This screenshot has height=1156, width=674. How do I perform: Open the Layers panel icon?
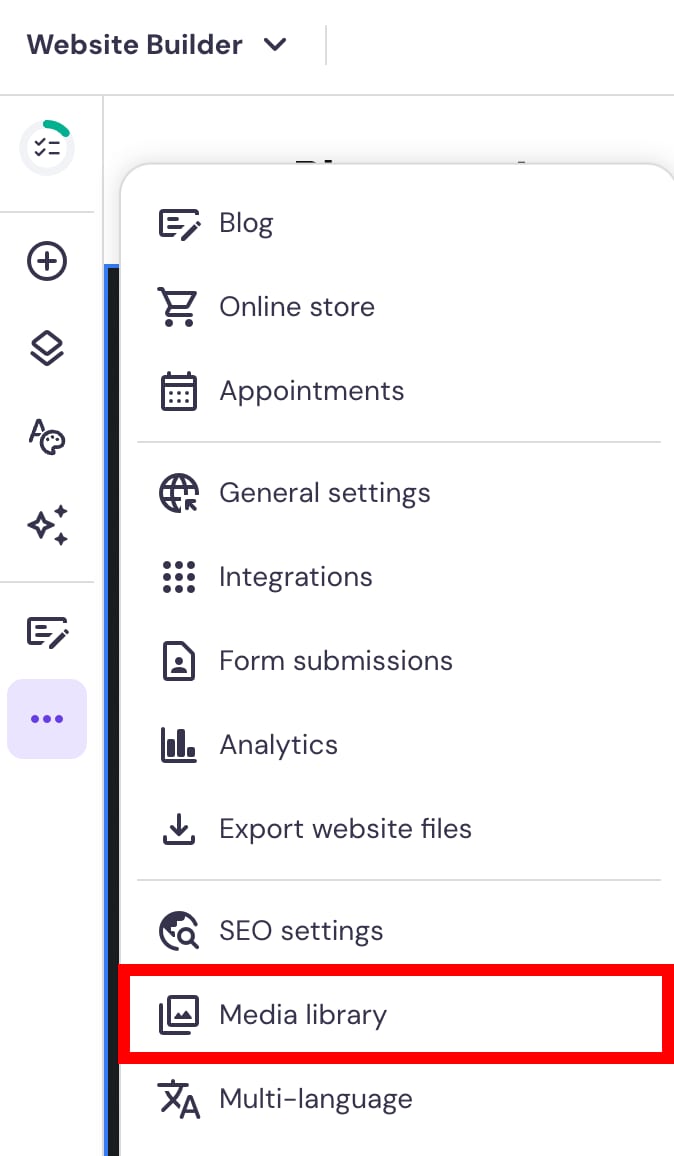coord(47,349)
